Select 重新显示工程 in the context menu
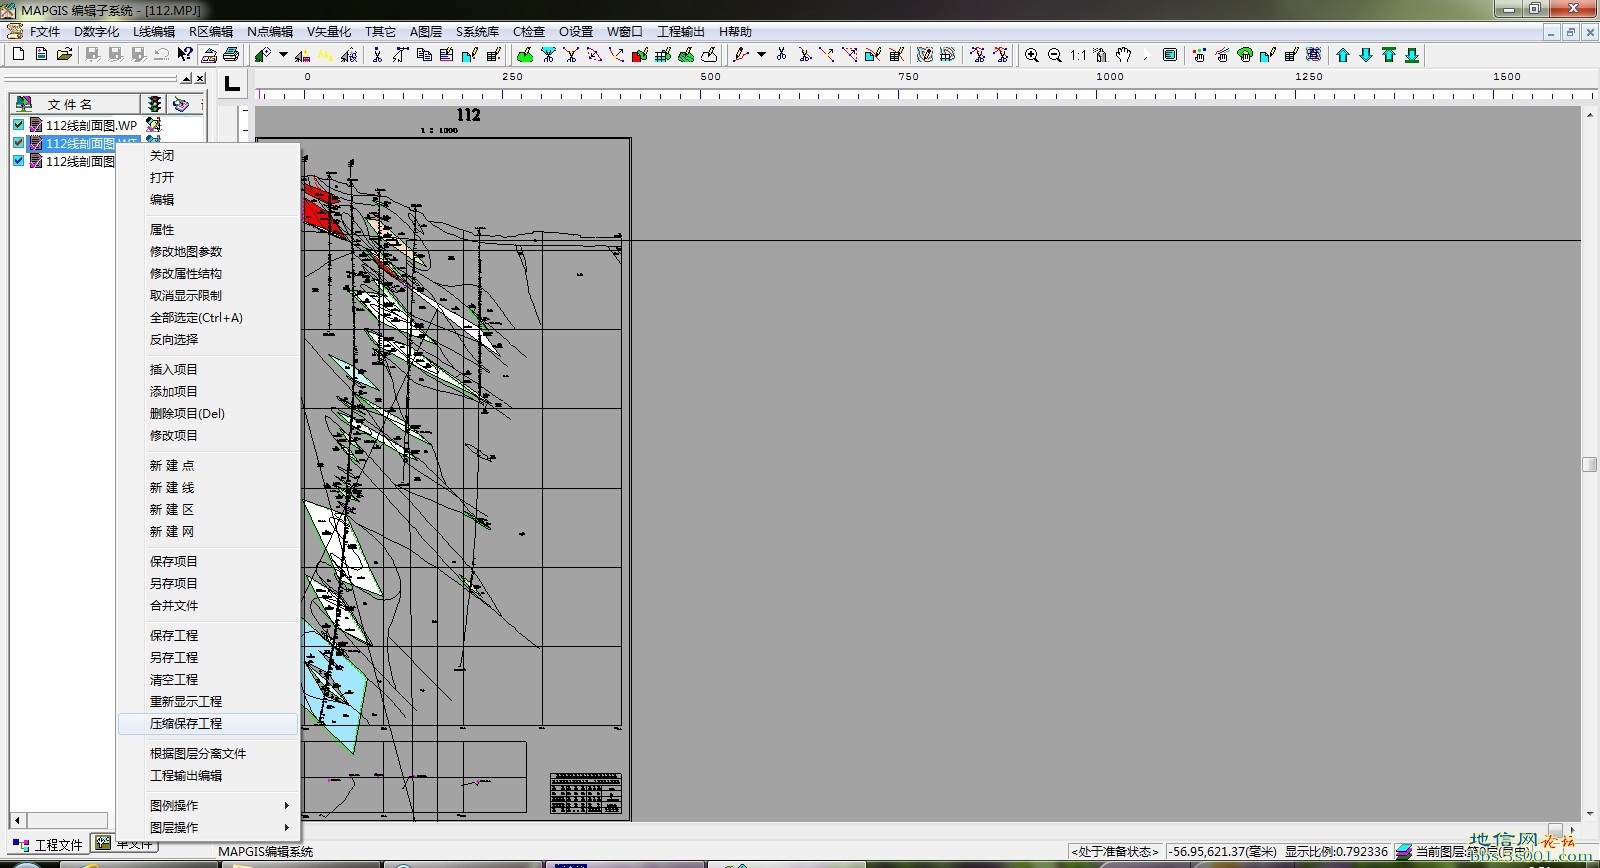This screenshot has height=868, width=1600. [208, 701]
